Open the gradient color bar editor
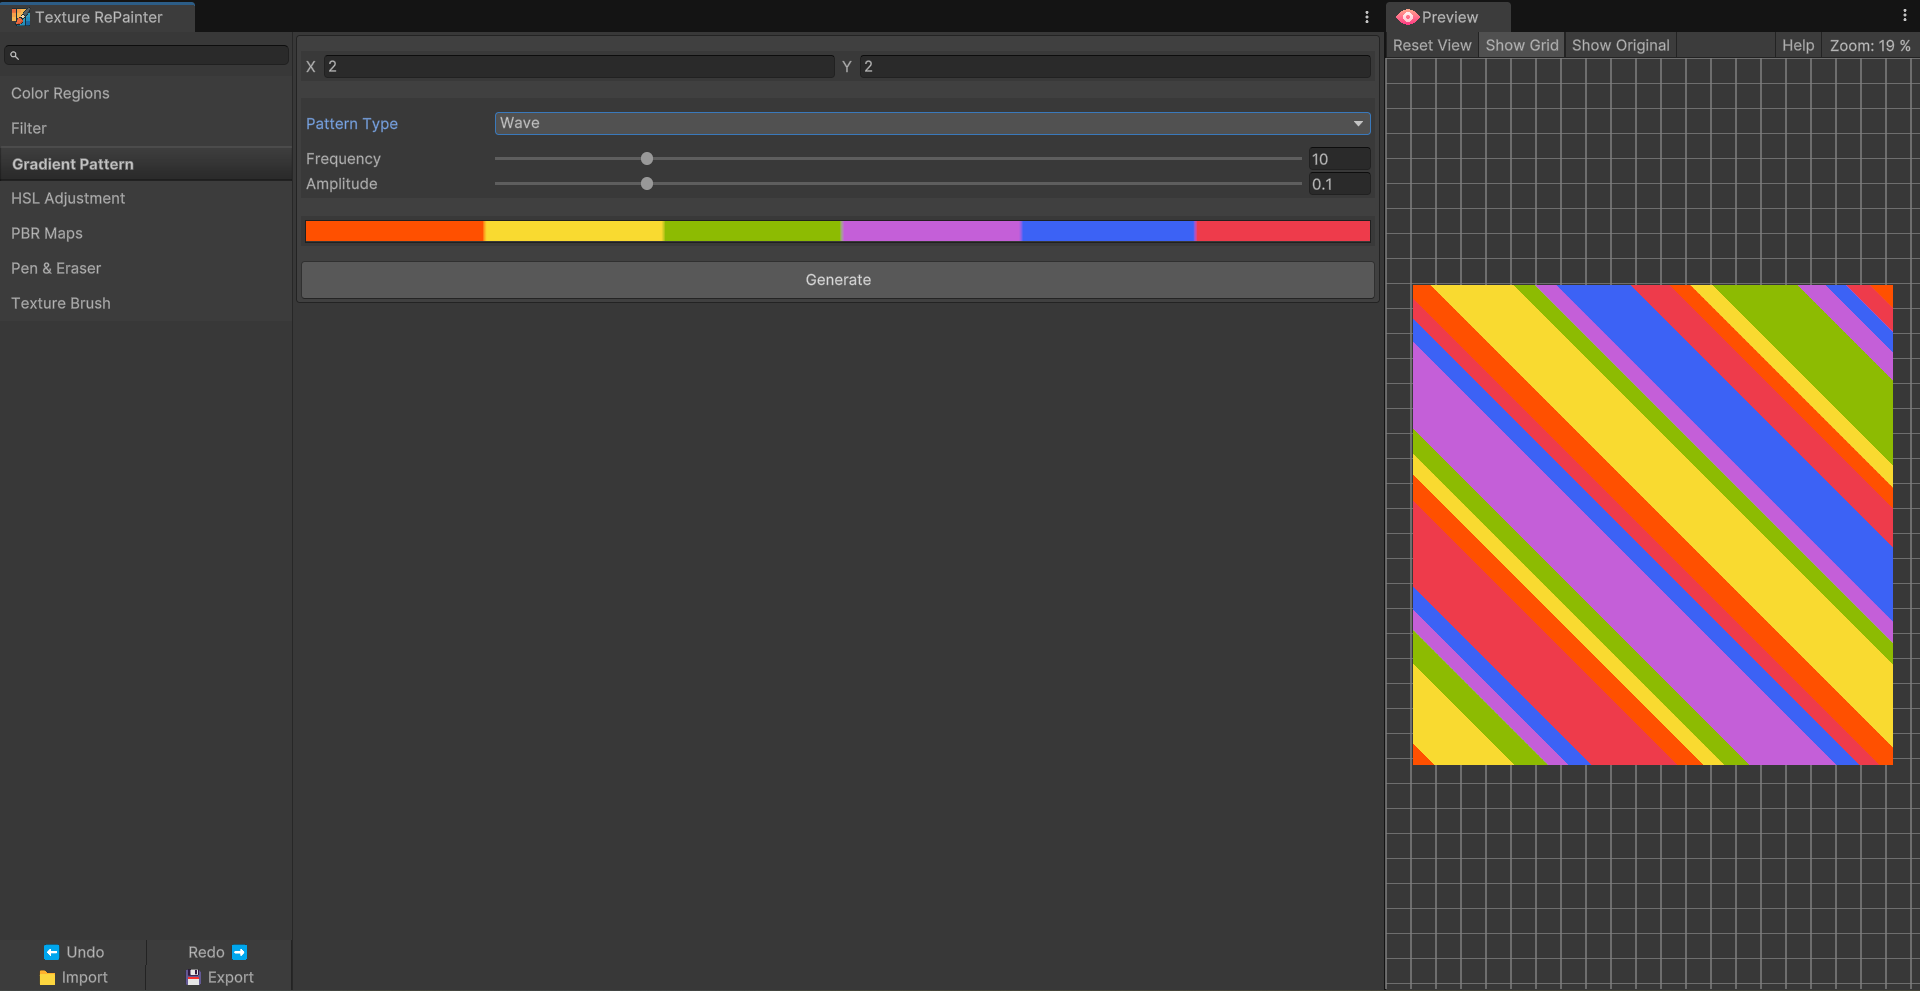This screenshot has width=1920, height=991. 837,231
